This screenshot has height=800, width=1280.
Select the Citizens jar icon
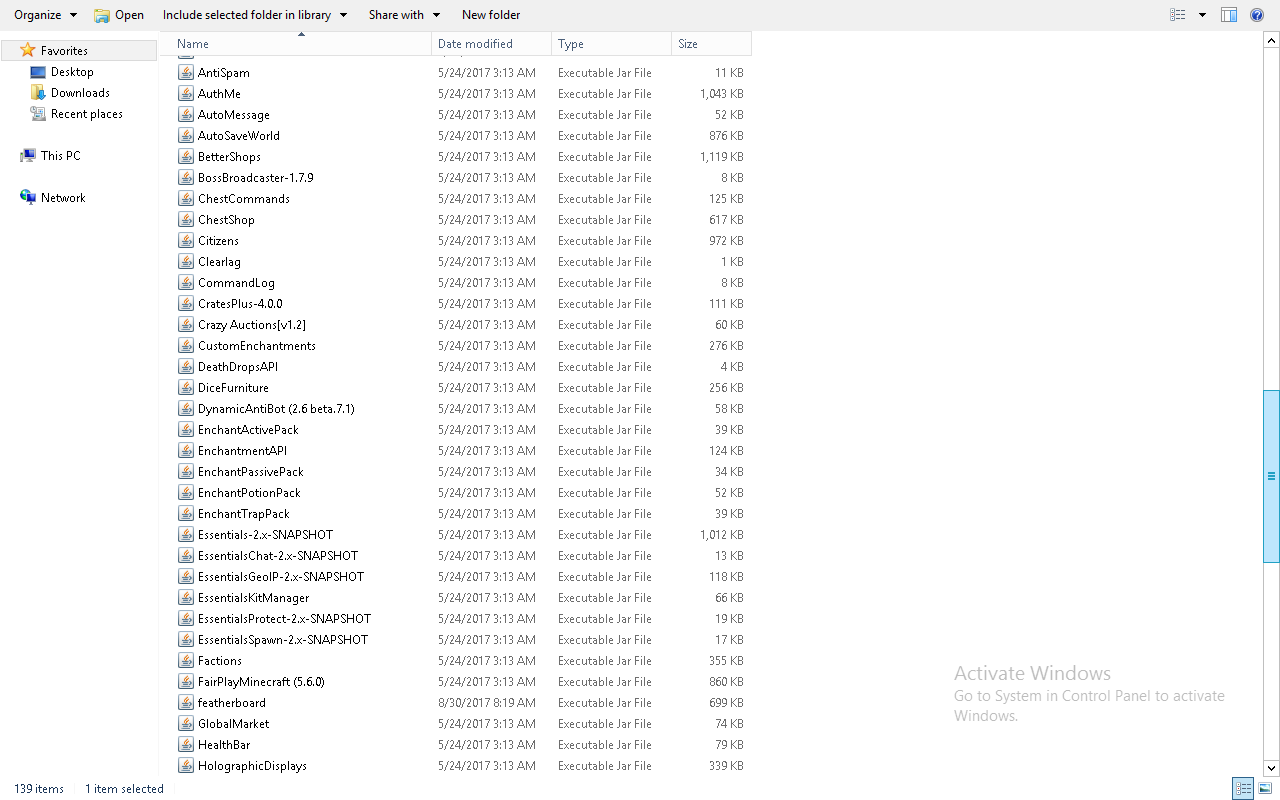(x=186, y=240)
